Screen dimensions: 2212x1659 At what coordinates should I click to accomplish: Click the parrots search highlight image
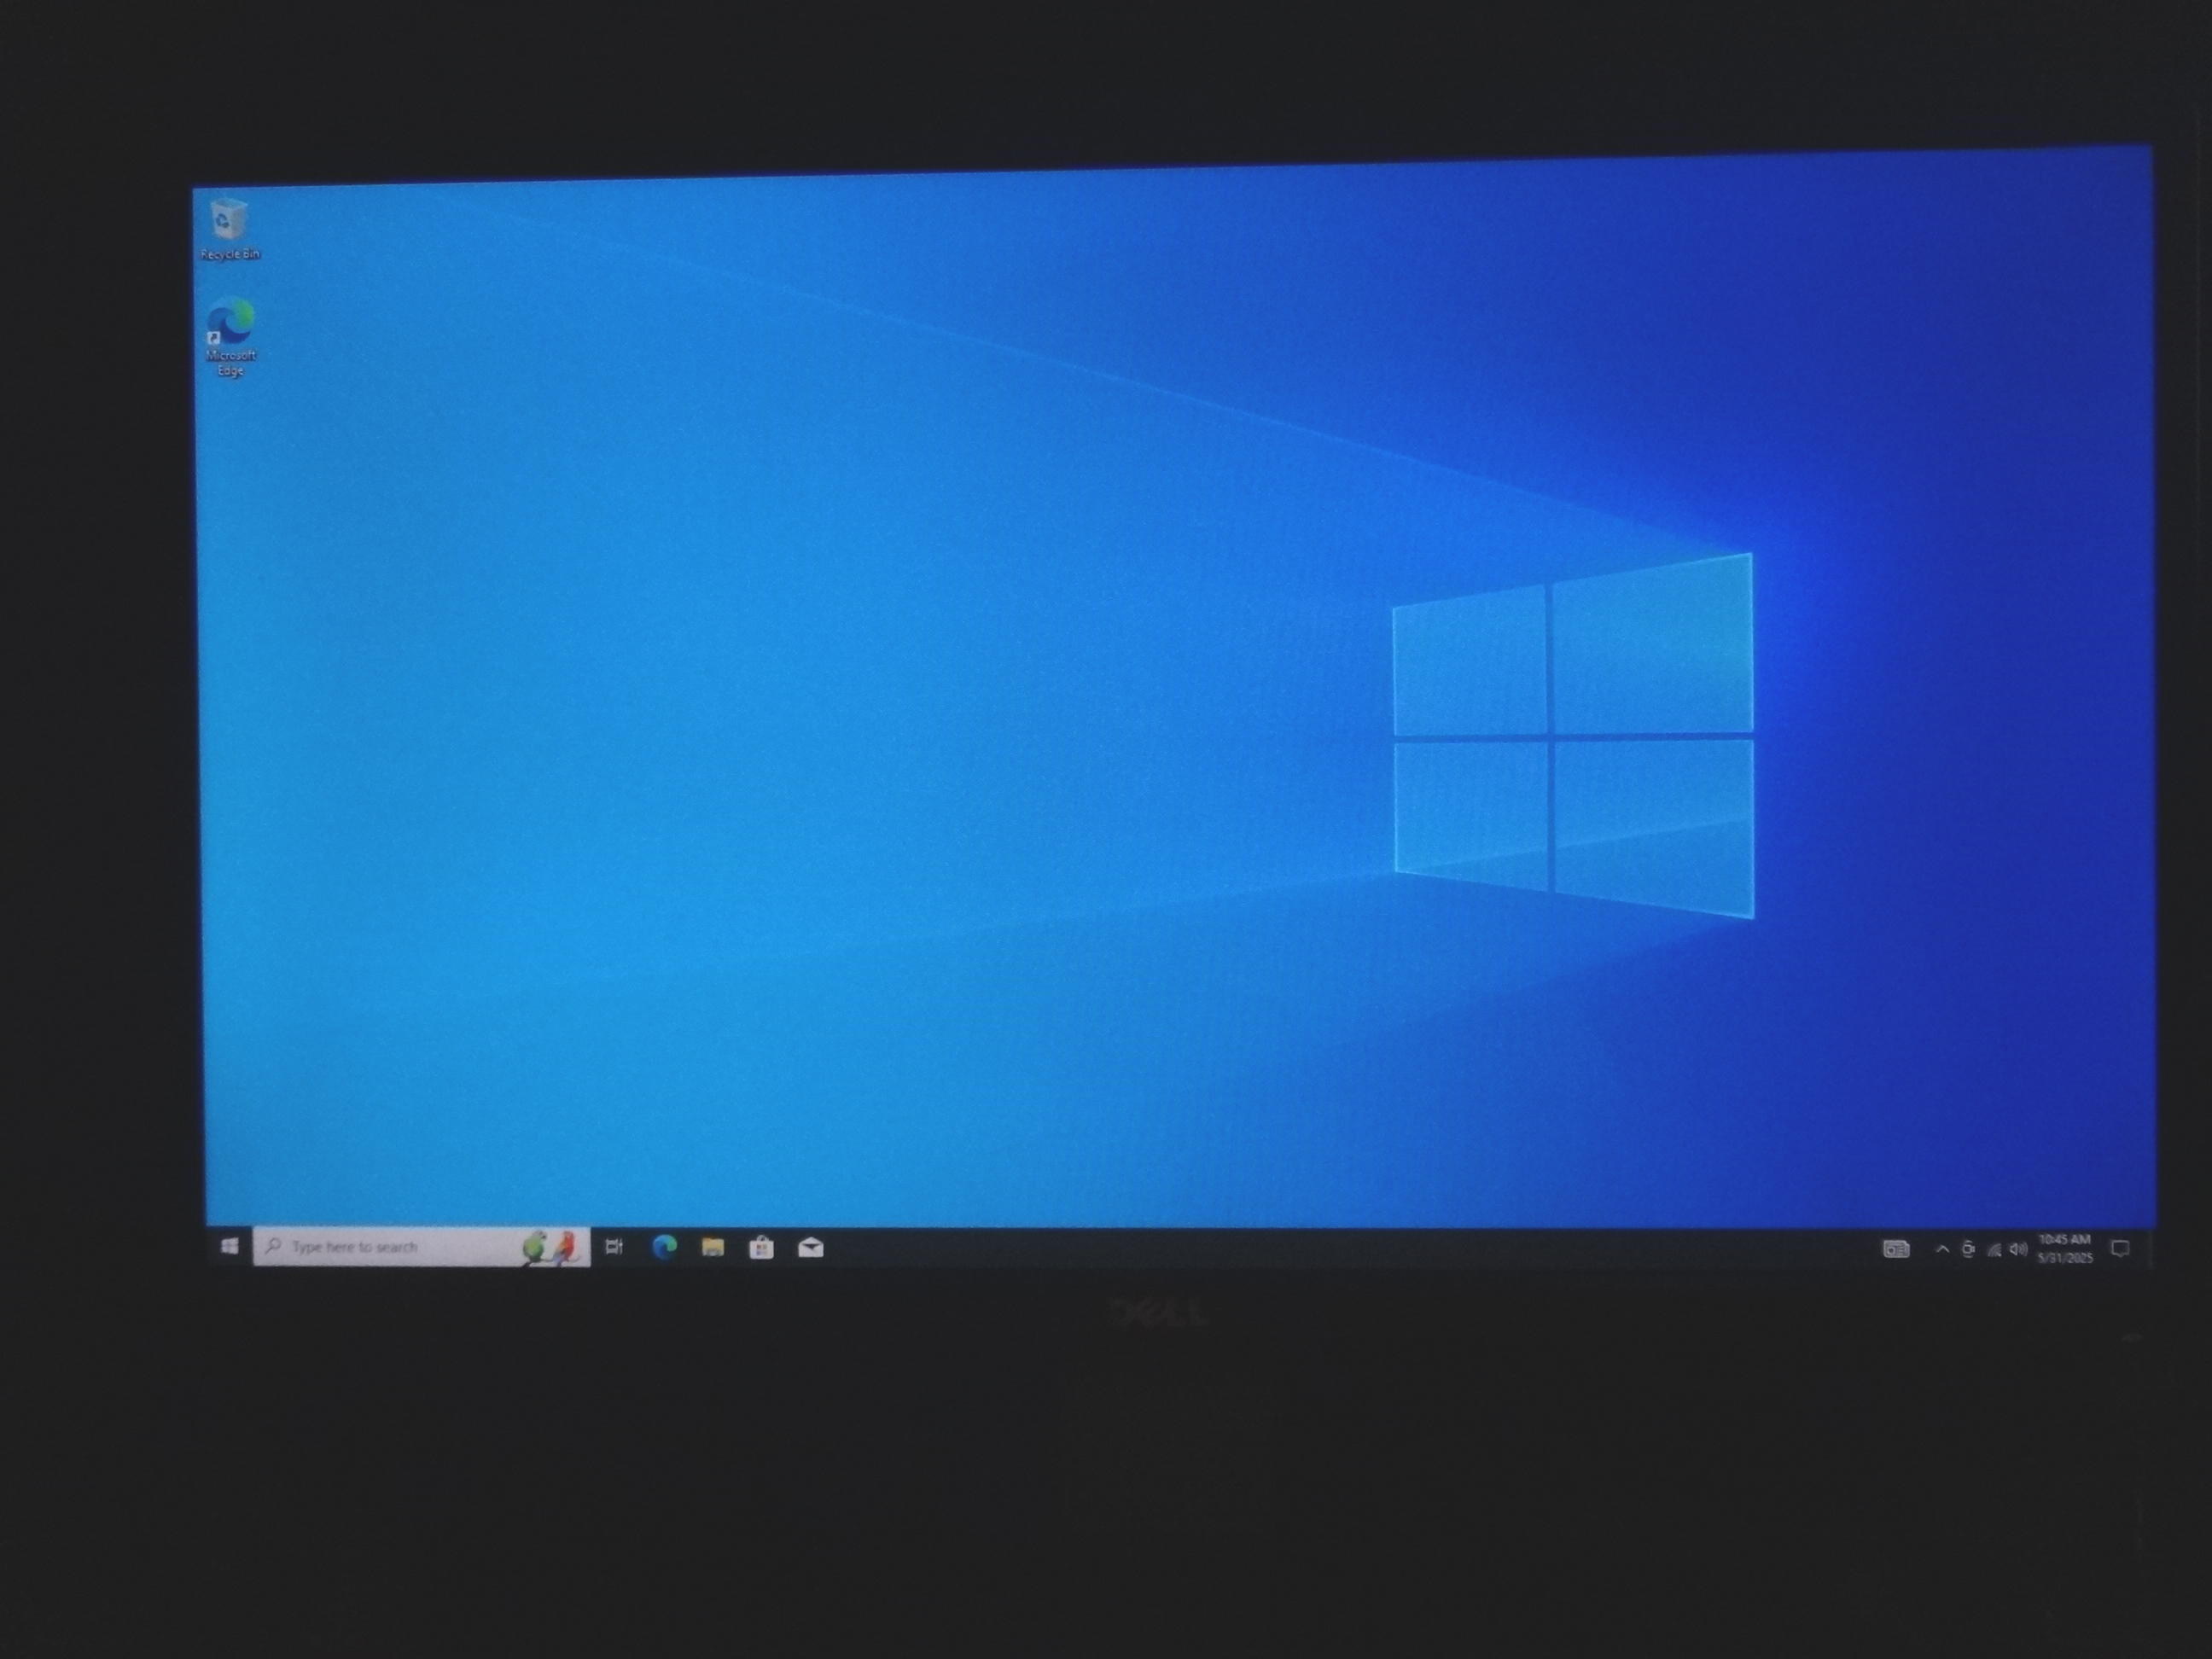click(551, 1247)
